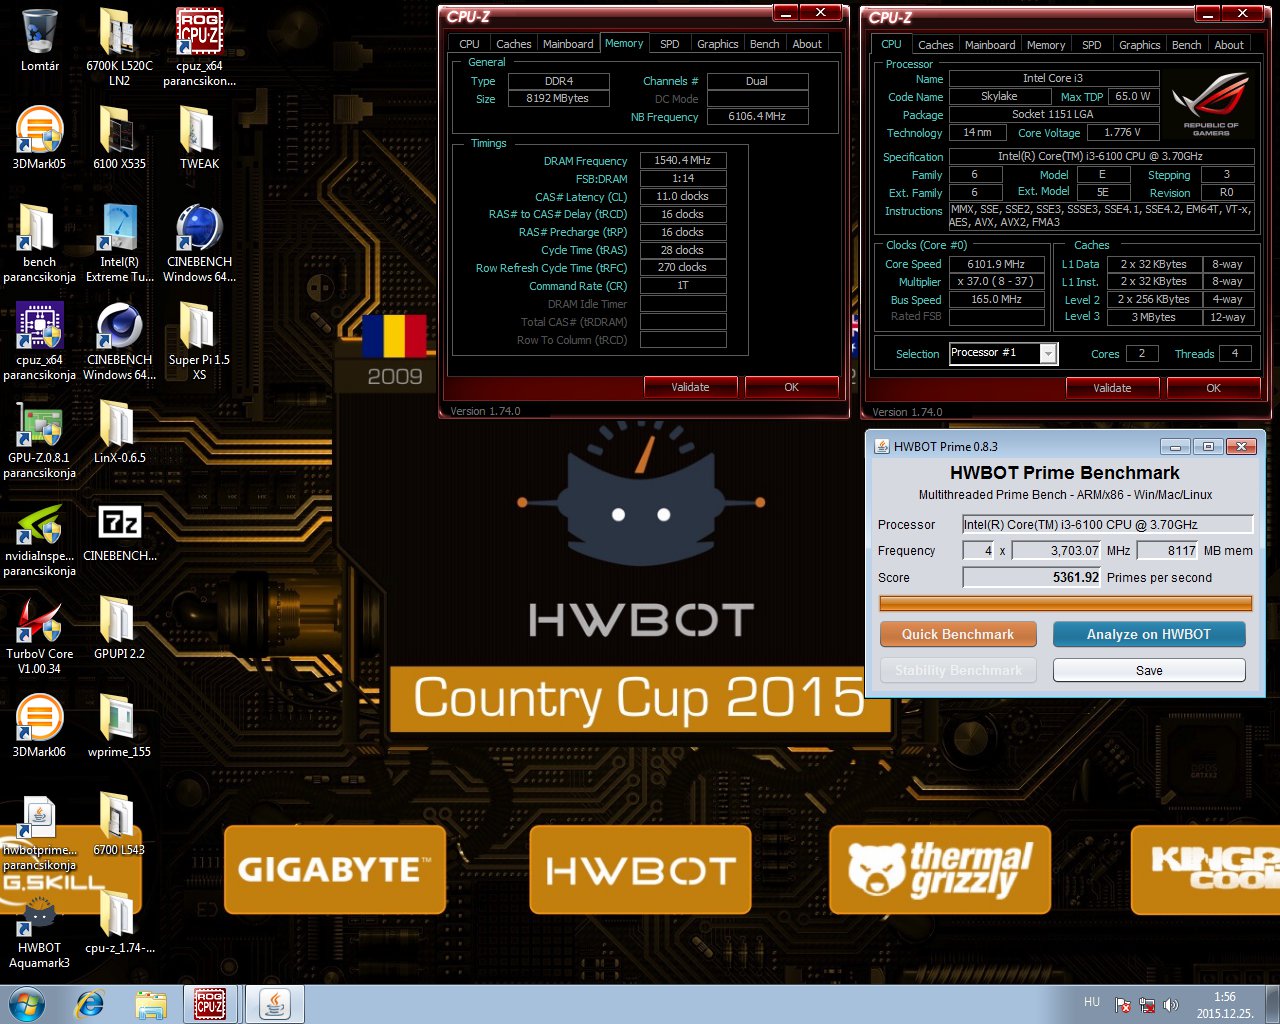Switch to Java HWBOT Prime taskbar item
The image size is (1280, 1024).
(x=274, y=1005)
